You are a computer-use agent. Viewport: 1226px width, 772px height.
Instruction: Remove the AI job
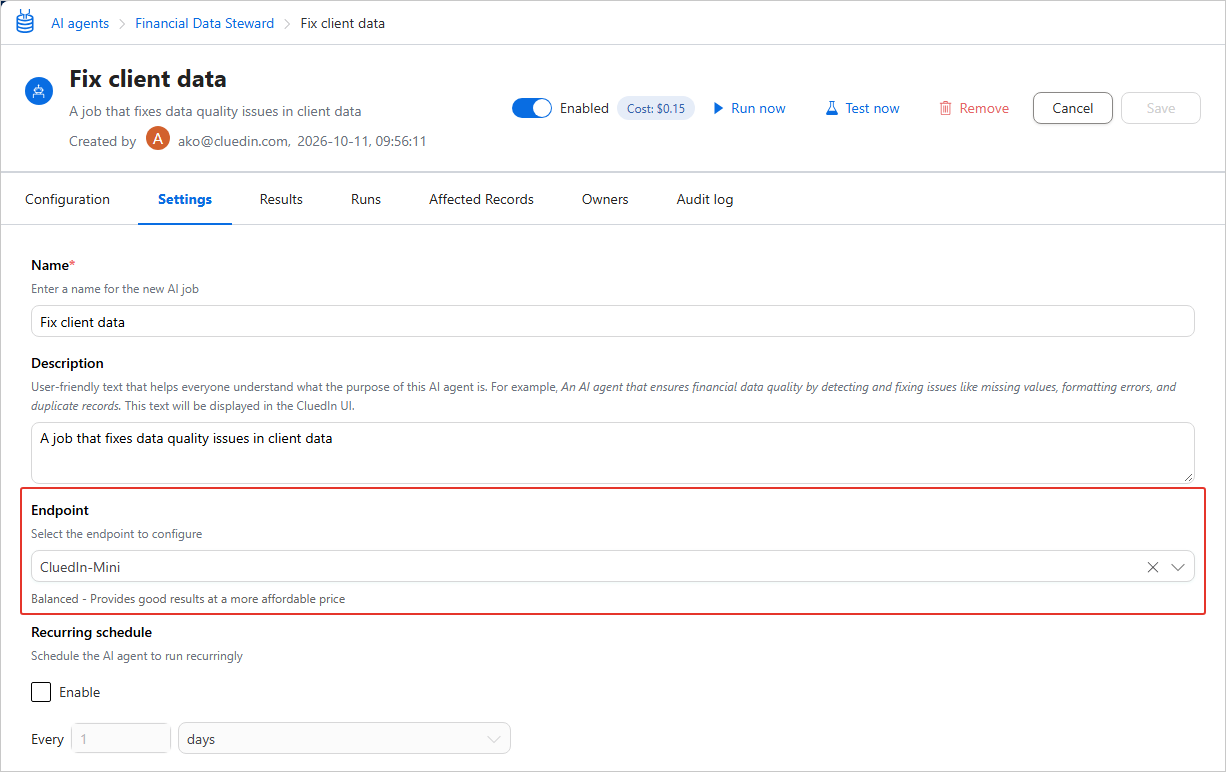[x=974, y=108]
